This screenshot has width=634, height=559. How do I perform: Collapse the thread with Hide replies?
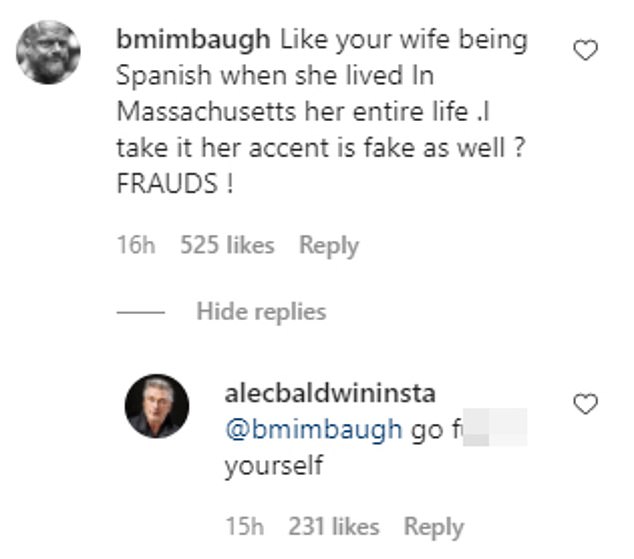(261, 311)
